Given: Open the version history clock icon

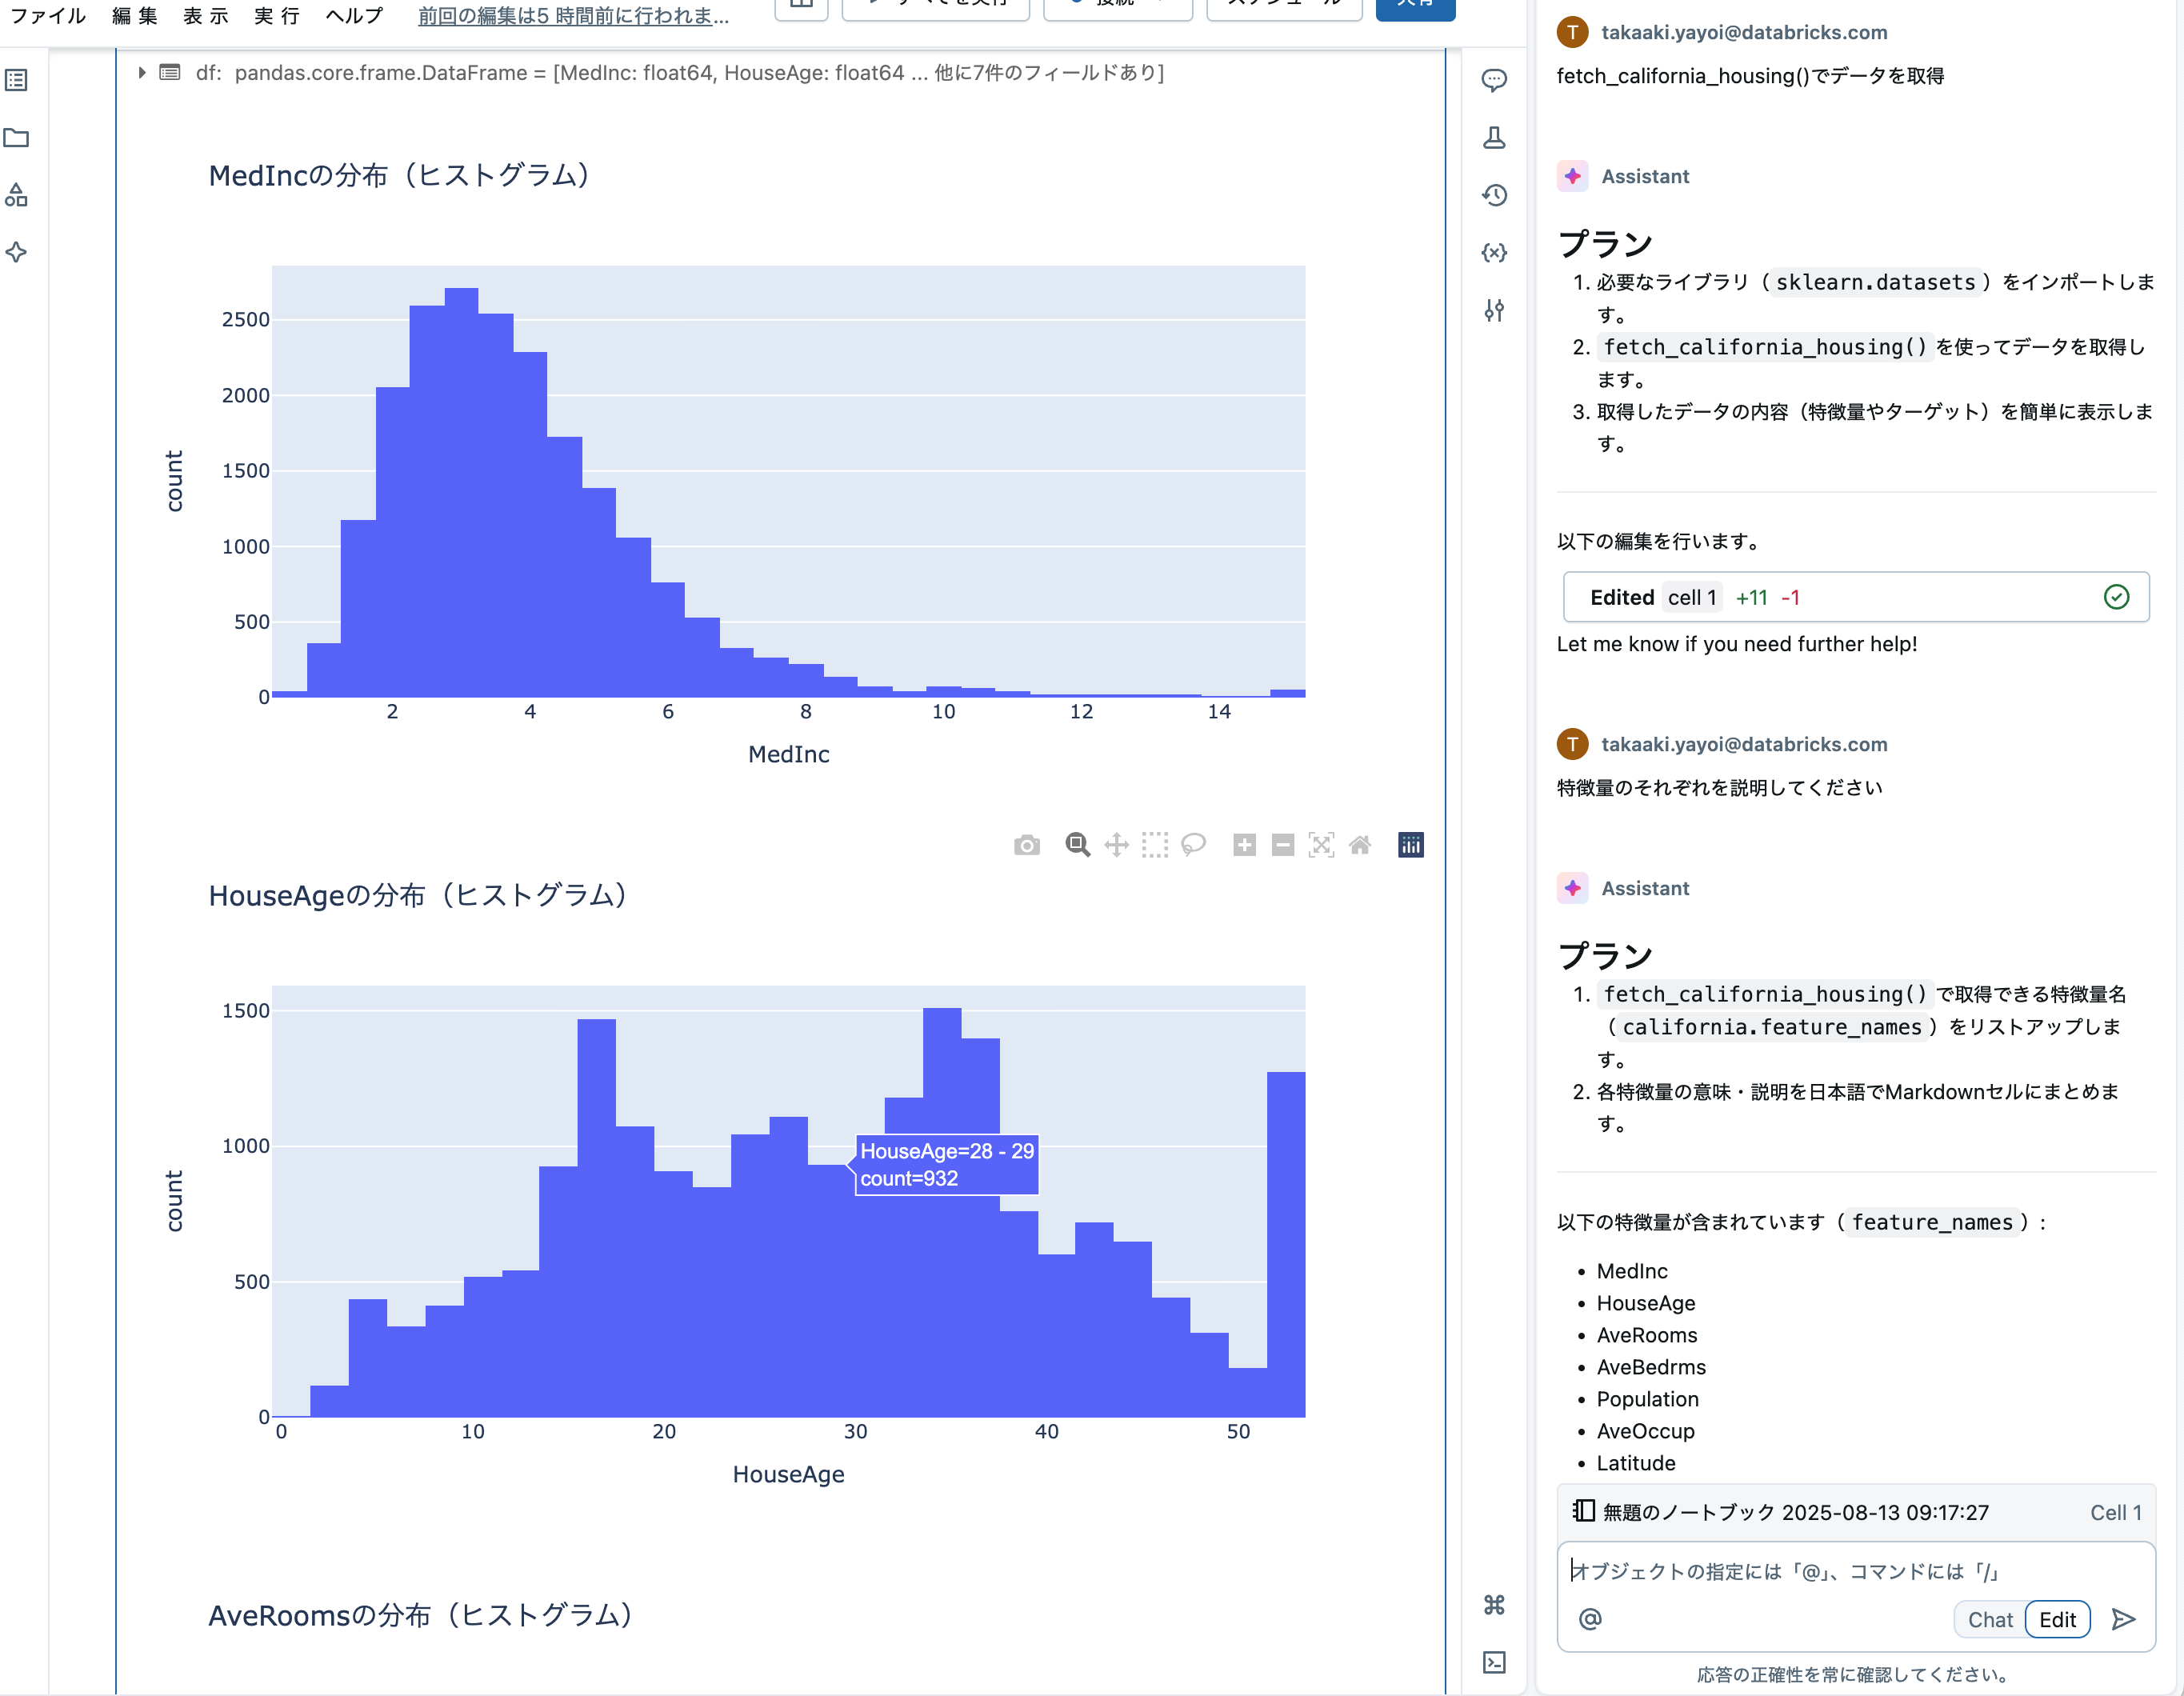Looking at the screenshot, I should tap(1494, 195).
